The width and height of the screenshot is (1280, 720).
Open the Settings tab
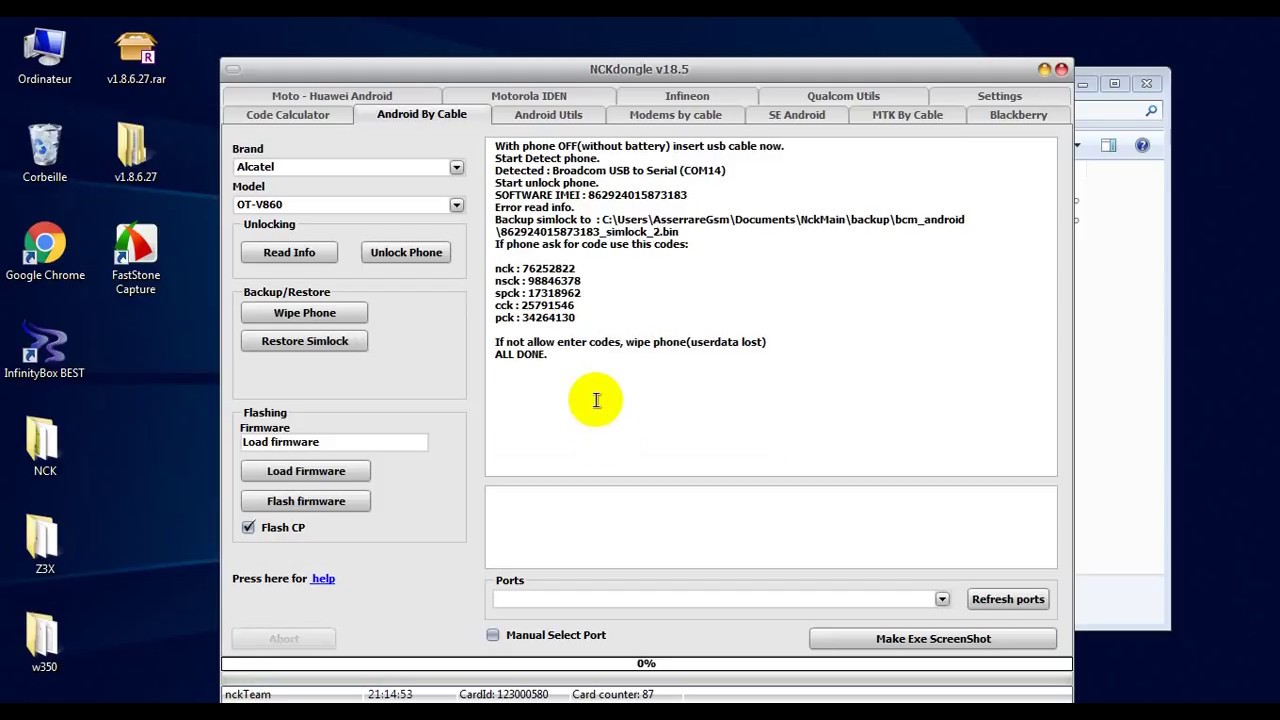[x=1000, y=96]
